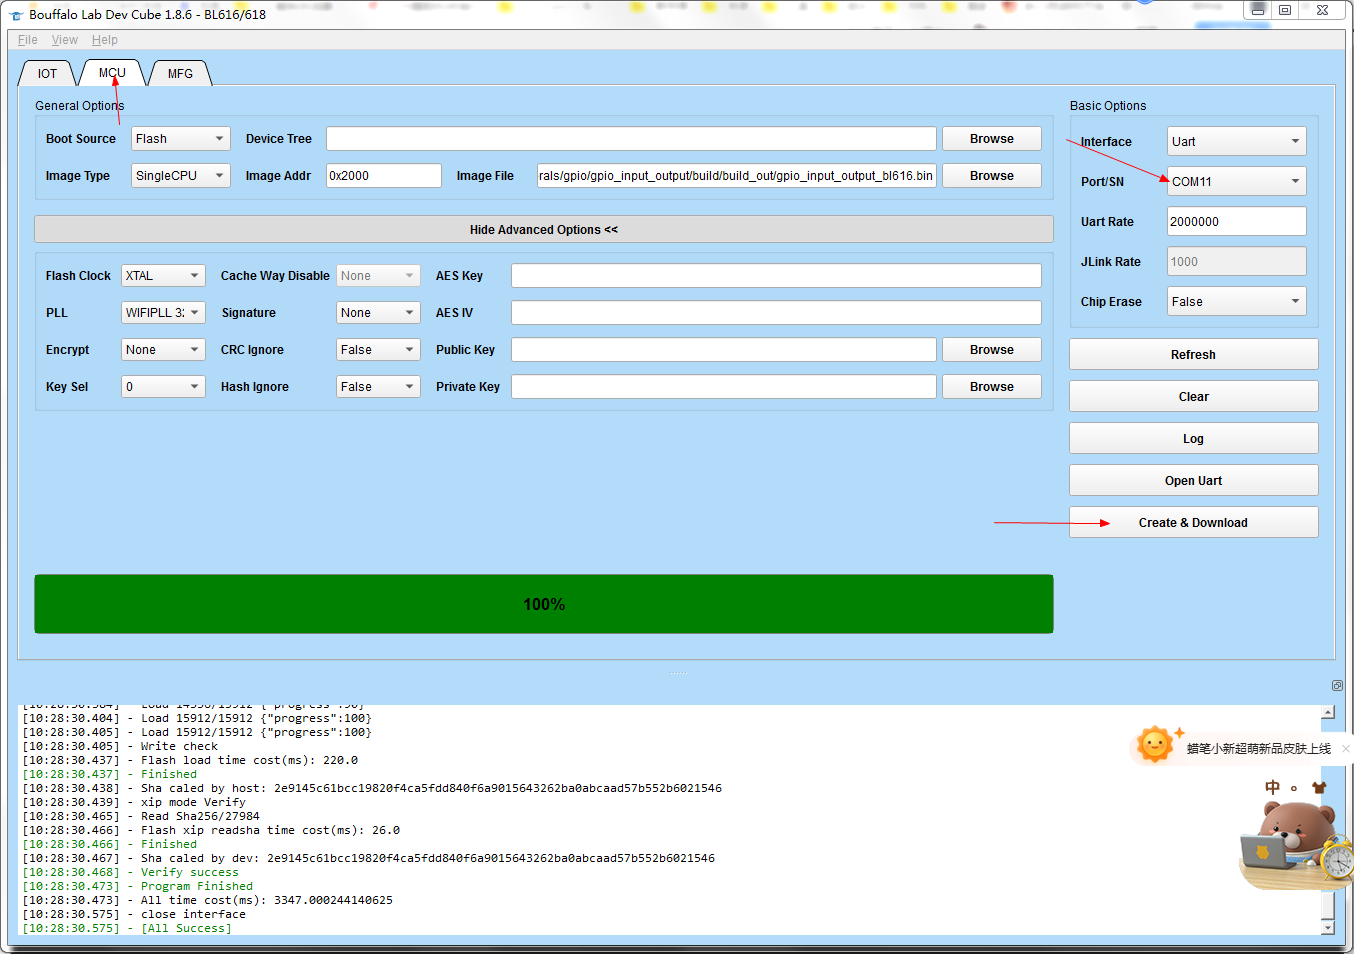Click the Log button
The image size is (1354, 954).
[1194, 439]
